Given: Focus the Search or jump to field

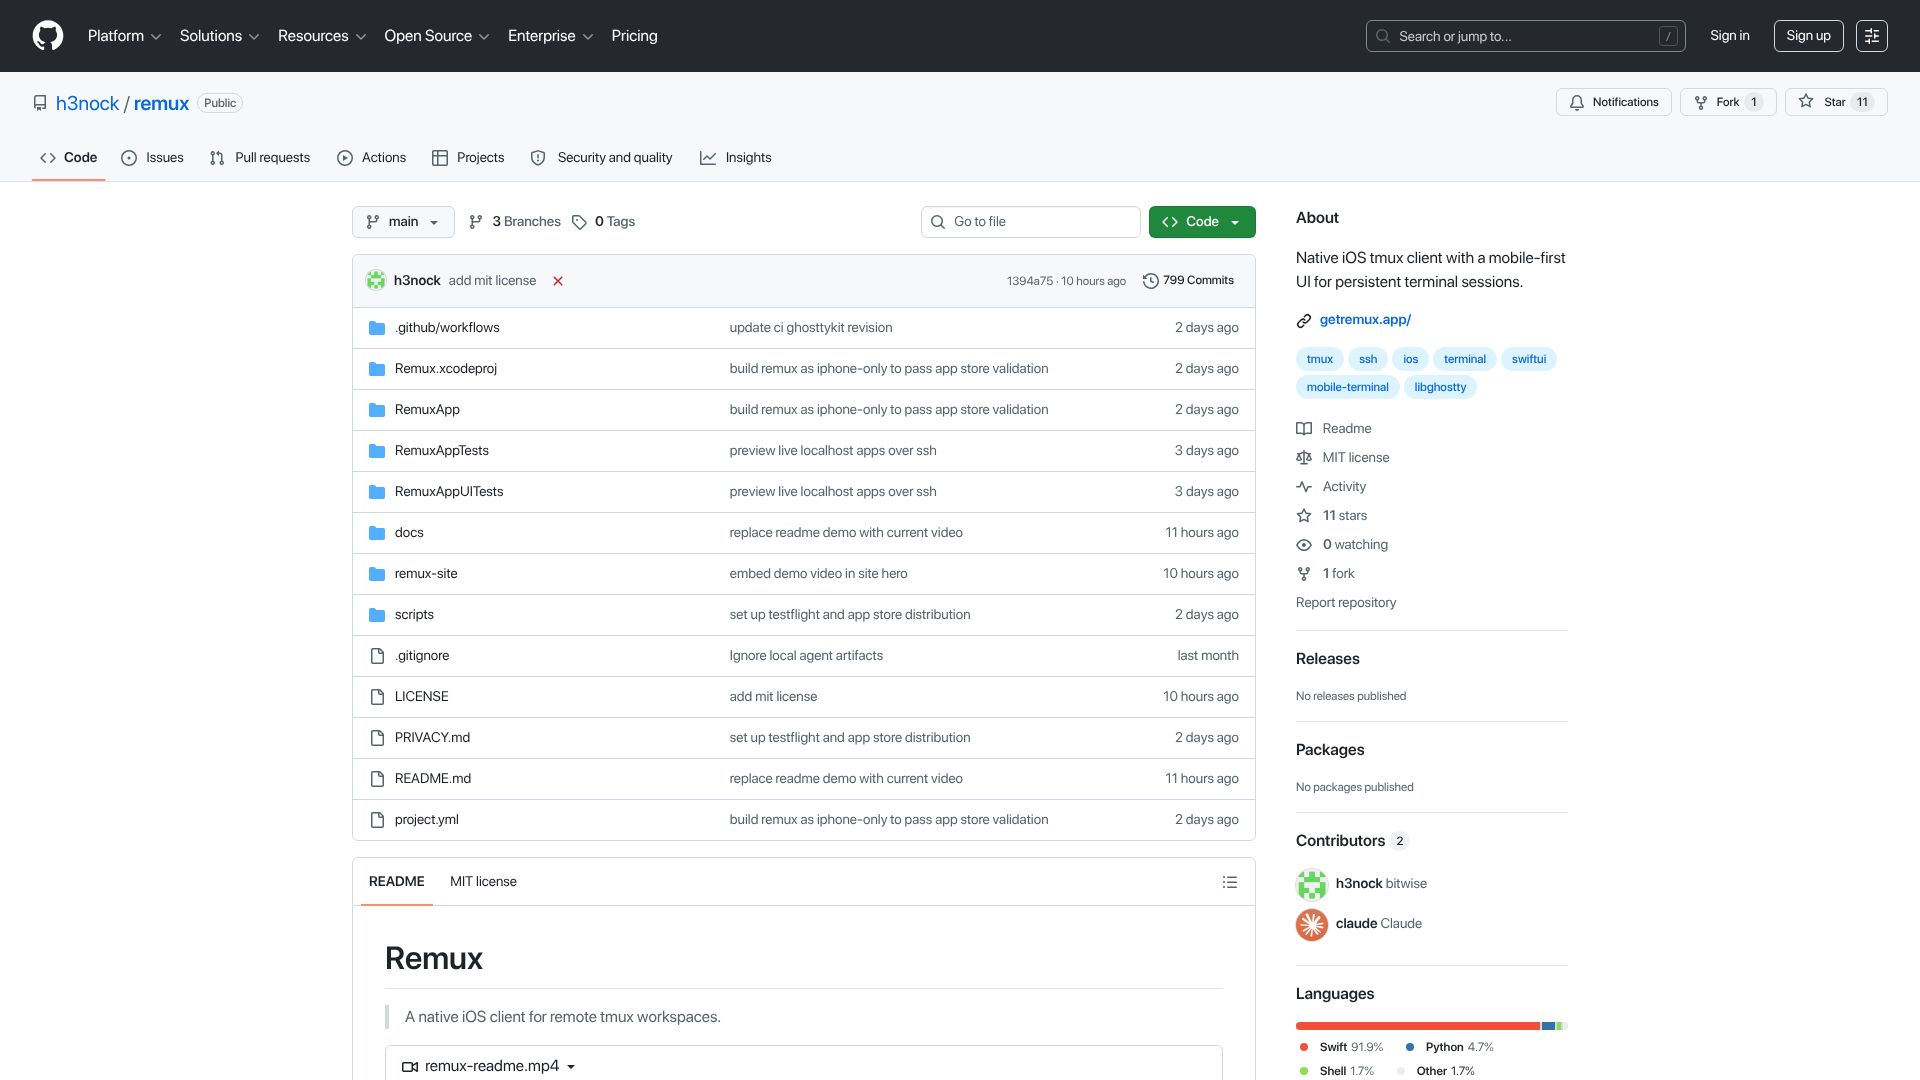Looking at the screenshot, I should [x=1525, y=36].
